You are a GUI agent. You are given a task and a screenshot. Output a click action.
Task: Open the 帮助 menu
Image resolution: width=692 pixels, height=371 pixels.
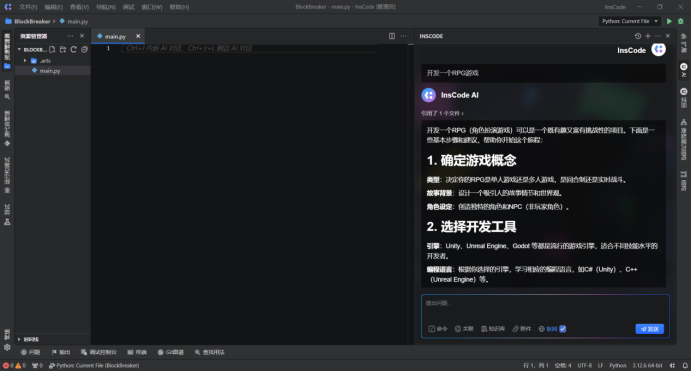pos(179,7)
